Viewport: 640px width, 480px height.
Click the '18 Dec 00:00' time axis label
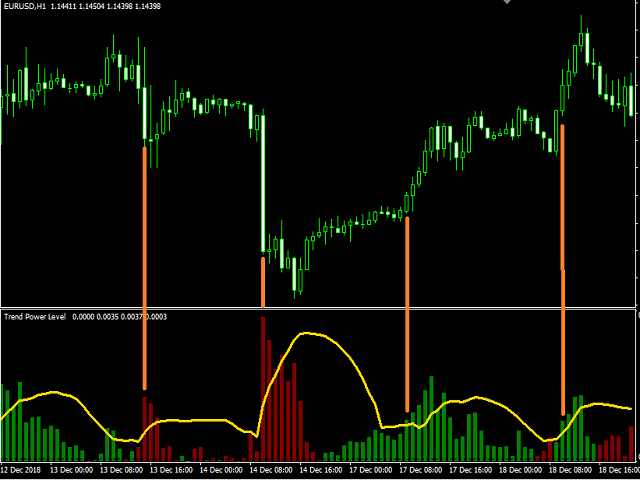(x=521, y=470)
